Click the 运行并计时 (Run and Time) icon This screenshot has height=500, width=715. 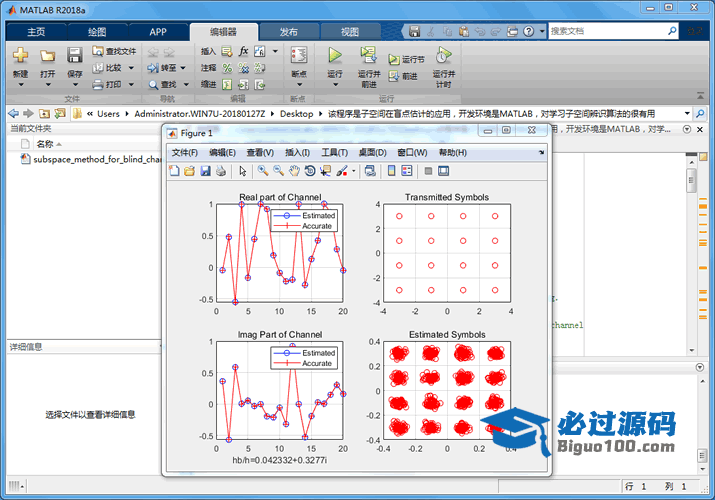(x=443, y=55)
